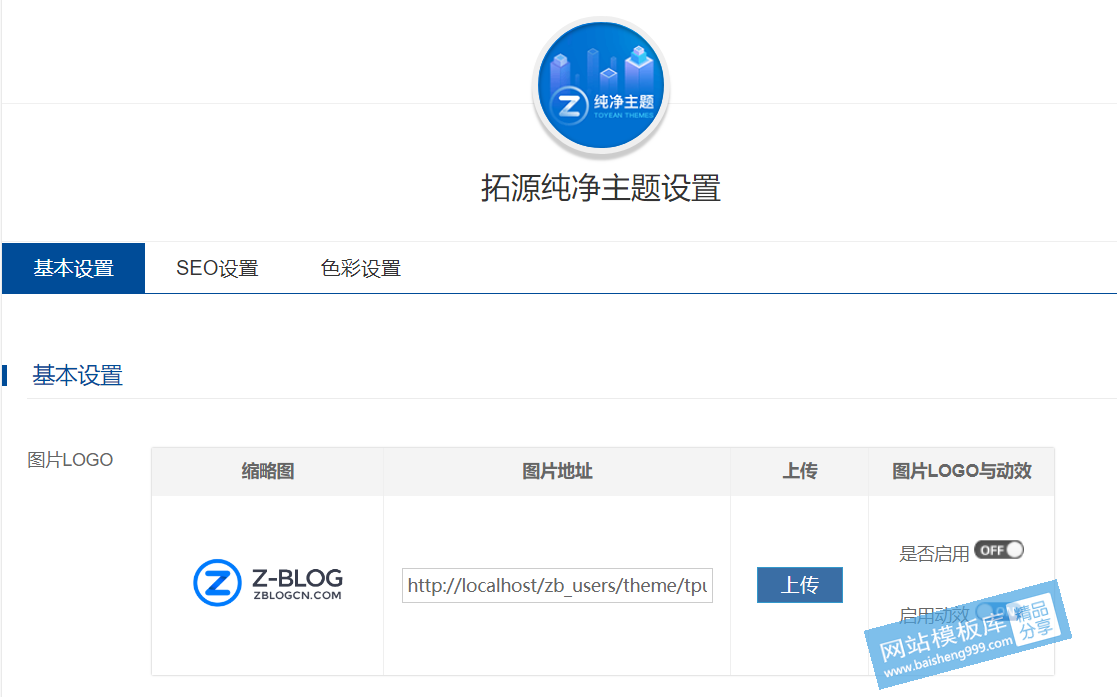The height and width of the screenshot is (697, 1117).
Task: Click the 是否启用 label text
Action: click(x=934, y=554)
